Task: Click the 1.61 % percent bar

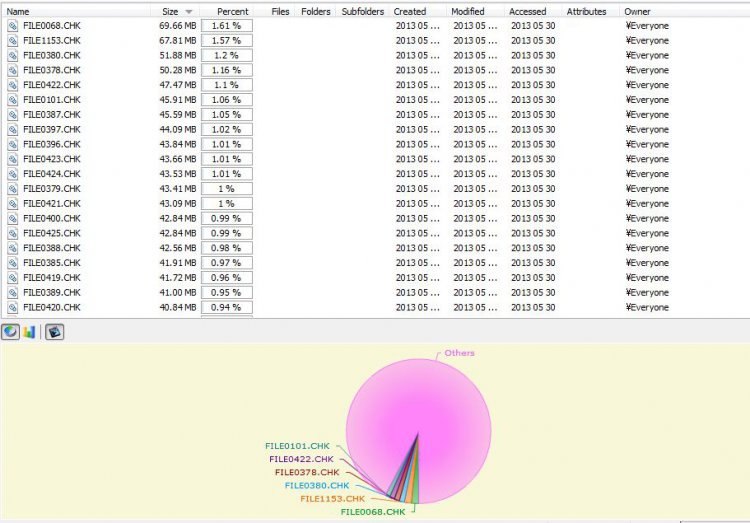Action: pos(227,26)
